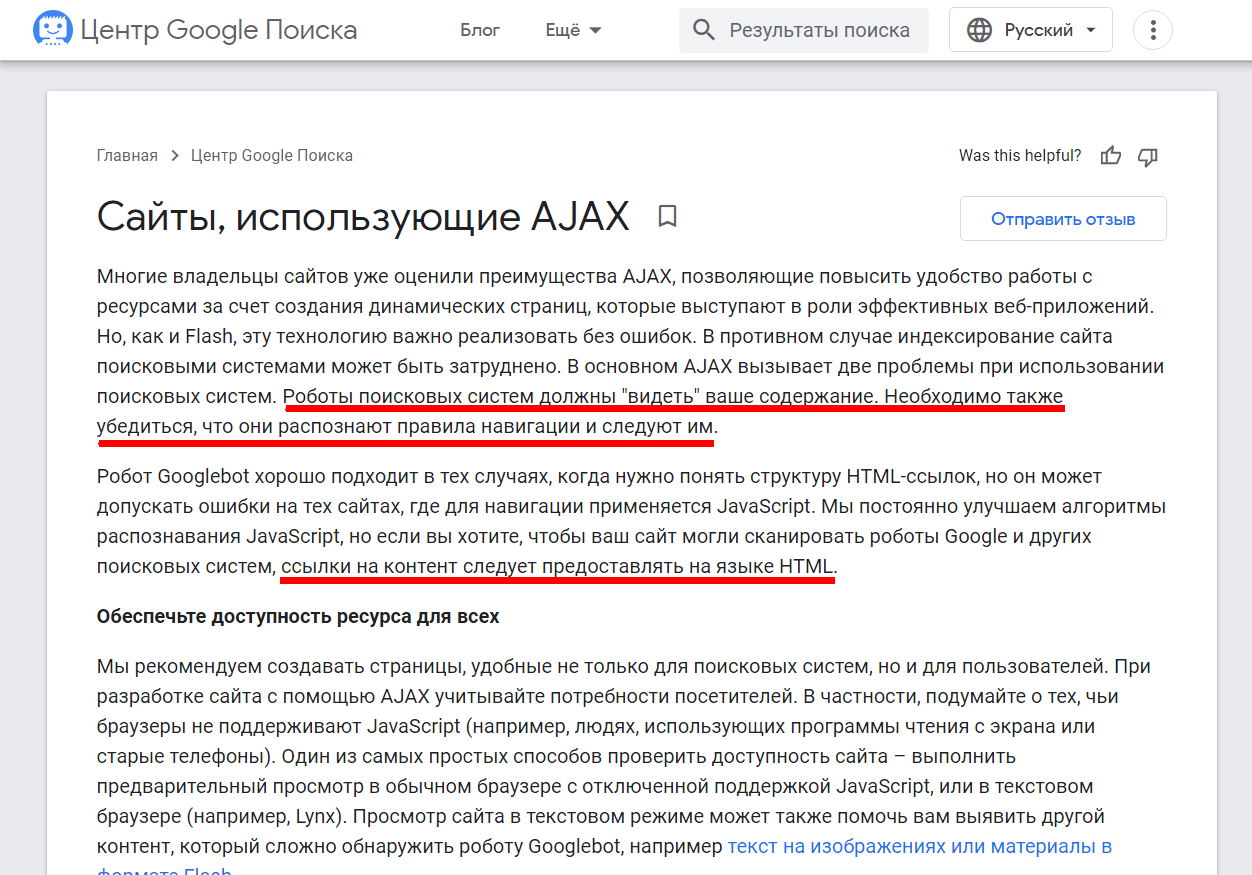Viewport: 1252px width, 875px height.
Task: Bookmark the page with the bookmark icon
Action: coord(668,216)
